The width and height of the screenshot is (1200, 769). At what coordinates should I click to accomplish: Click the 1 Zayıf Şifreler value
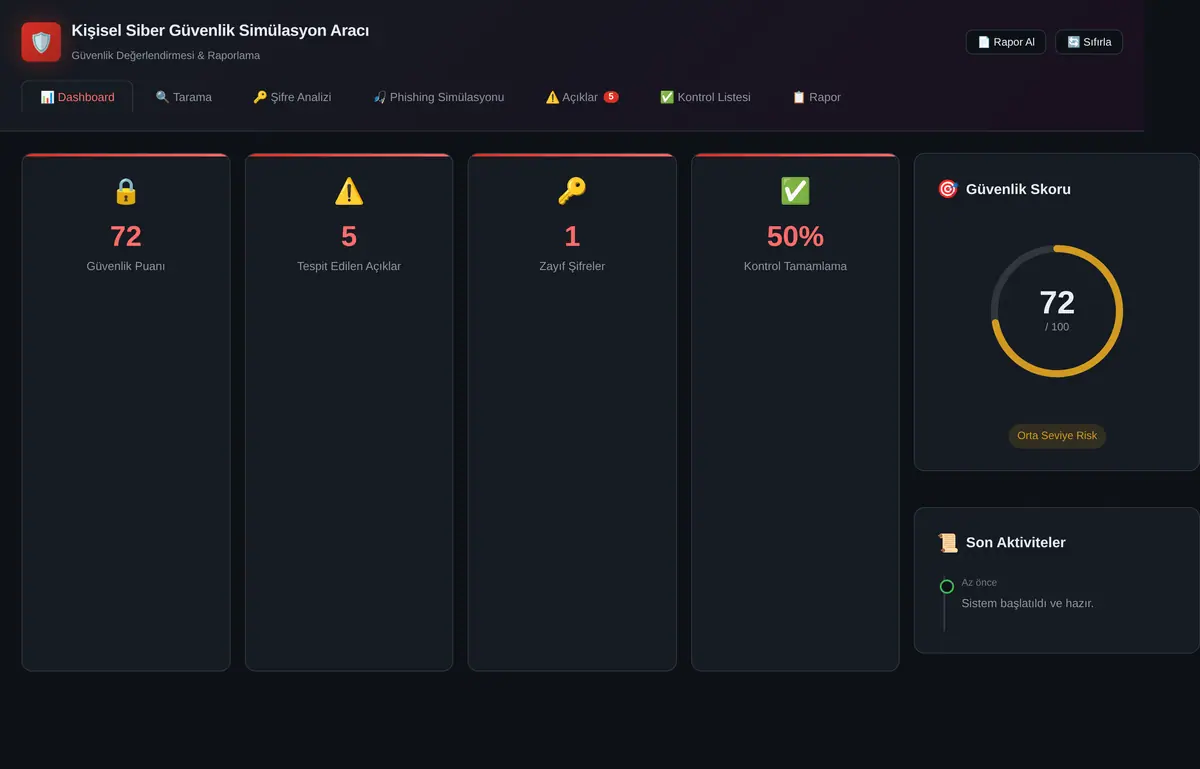pyautogui.click(x=572, y=236)
